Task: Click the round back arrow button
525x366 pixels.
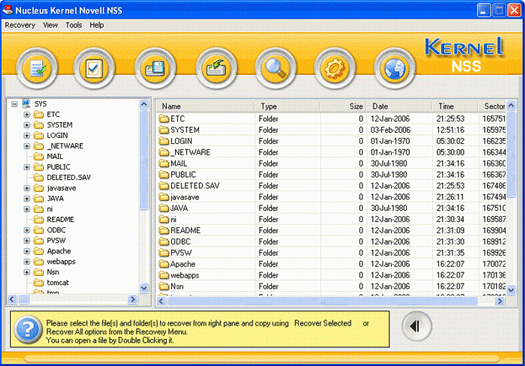Action: (417, 326)
